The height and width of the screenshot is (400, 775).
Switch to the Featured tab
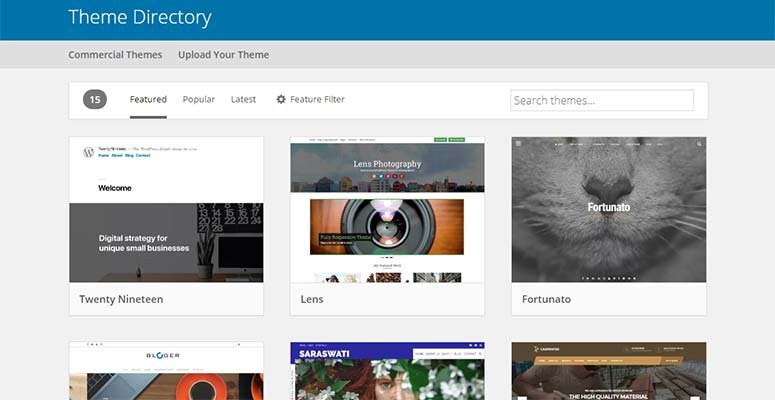pyautogui.click(x=148, y=99)
